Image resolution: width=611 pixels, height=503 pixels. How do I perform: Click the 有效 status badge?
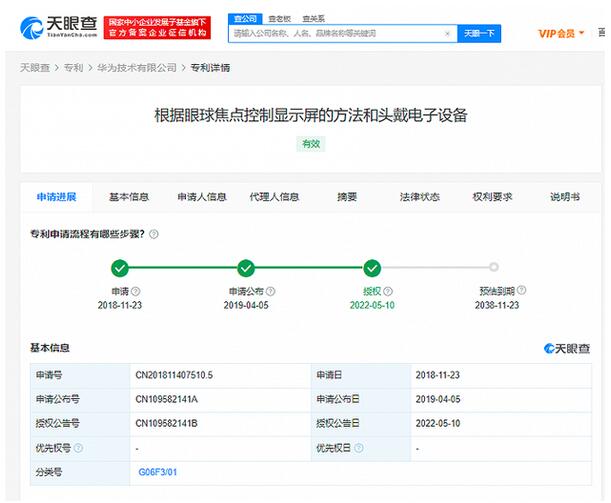(311, 144)
